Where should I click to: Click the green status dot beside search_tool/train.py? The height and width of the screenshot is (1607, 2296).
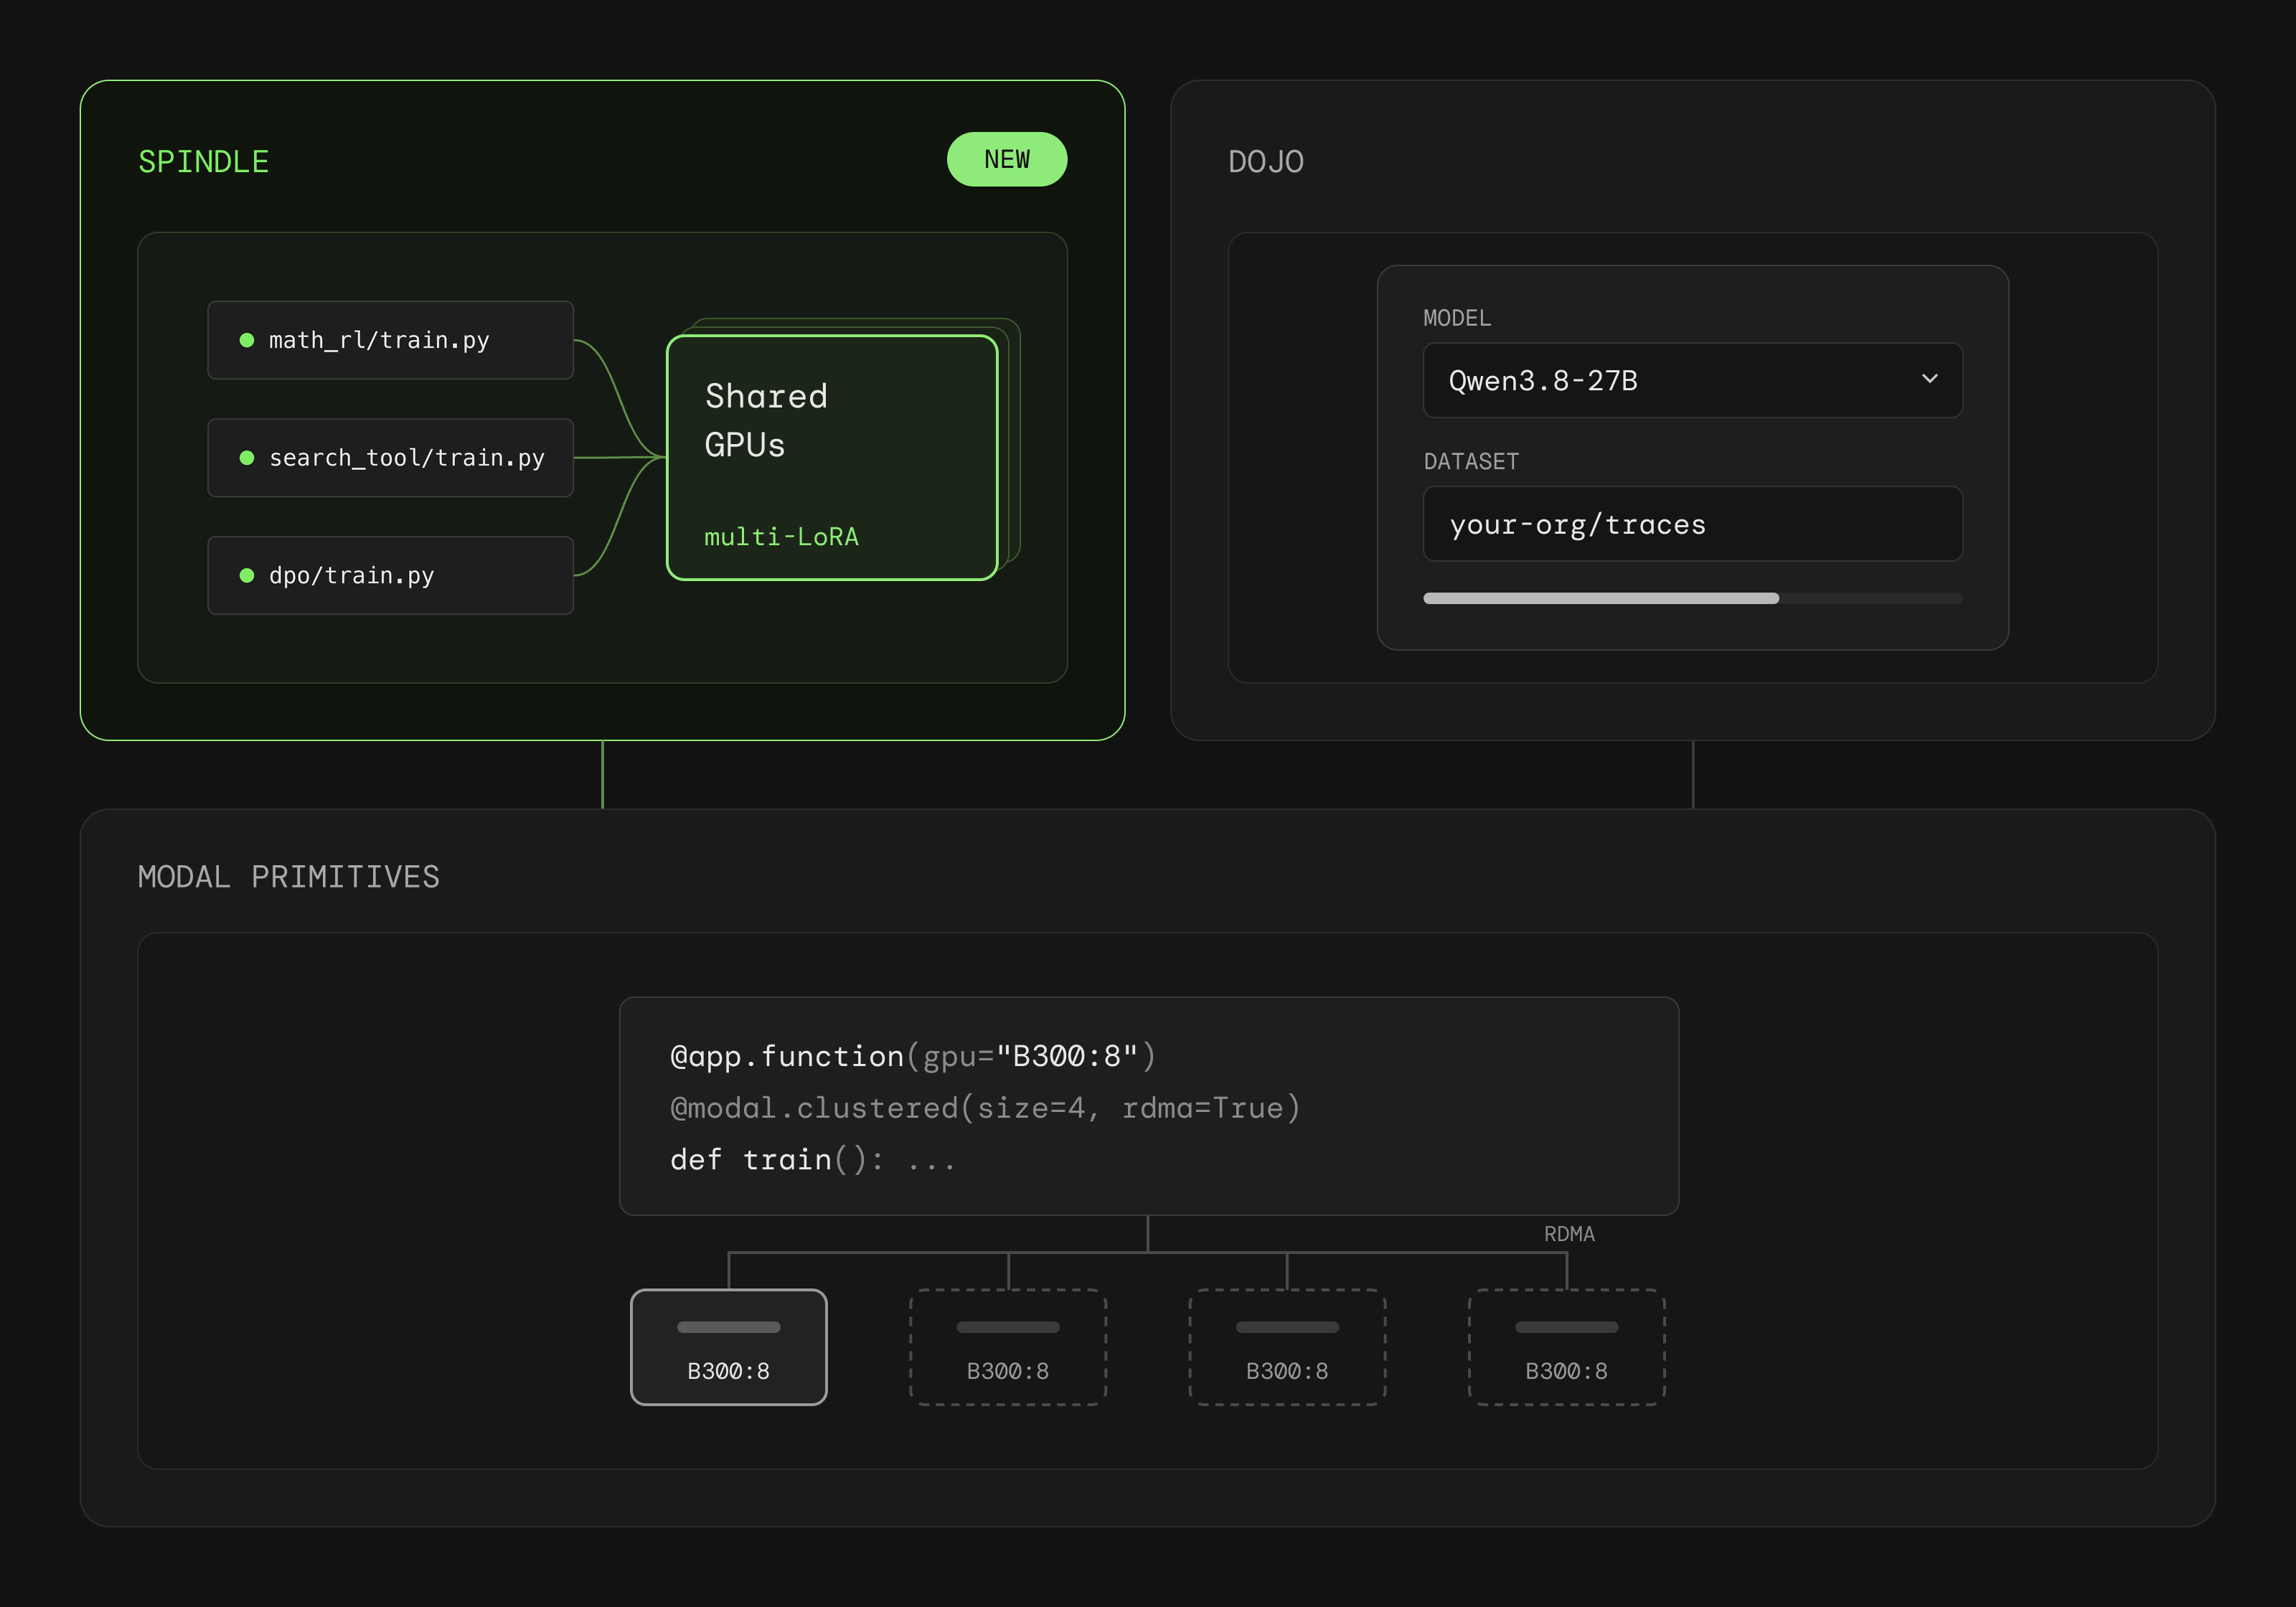[x=247, y=458]
